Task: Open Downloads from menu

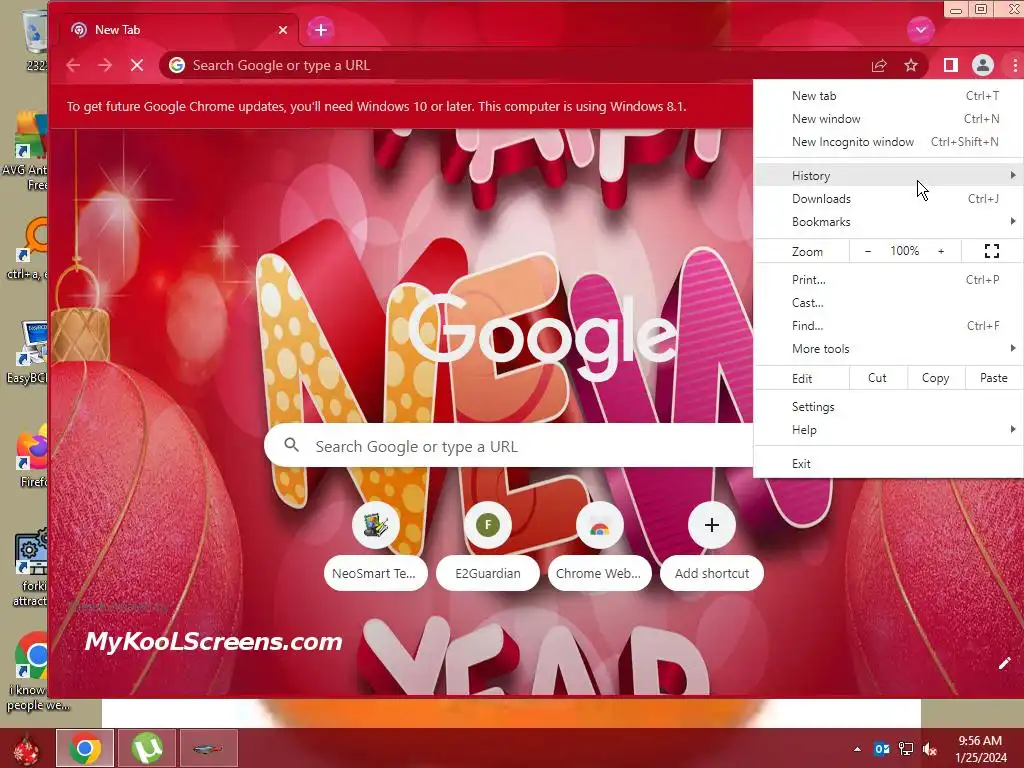Action: (889, 199)
